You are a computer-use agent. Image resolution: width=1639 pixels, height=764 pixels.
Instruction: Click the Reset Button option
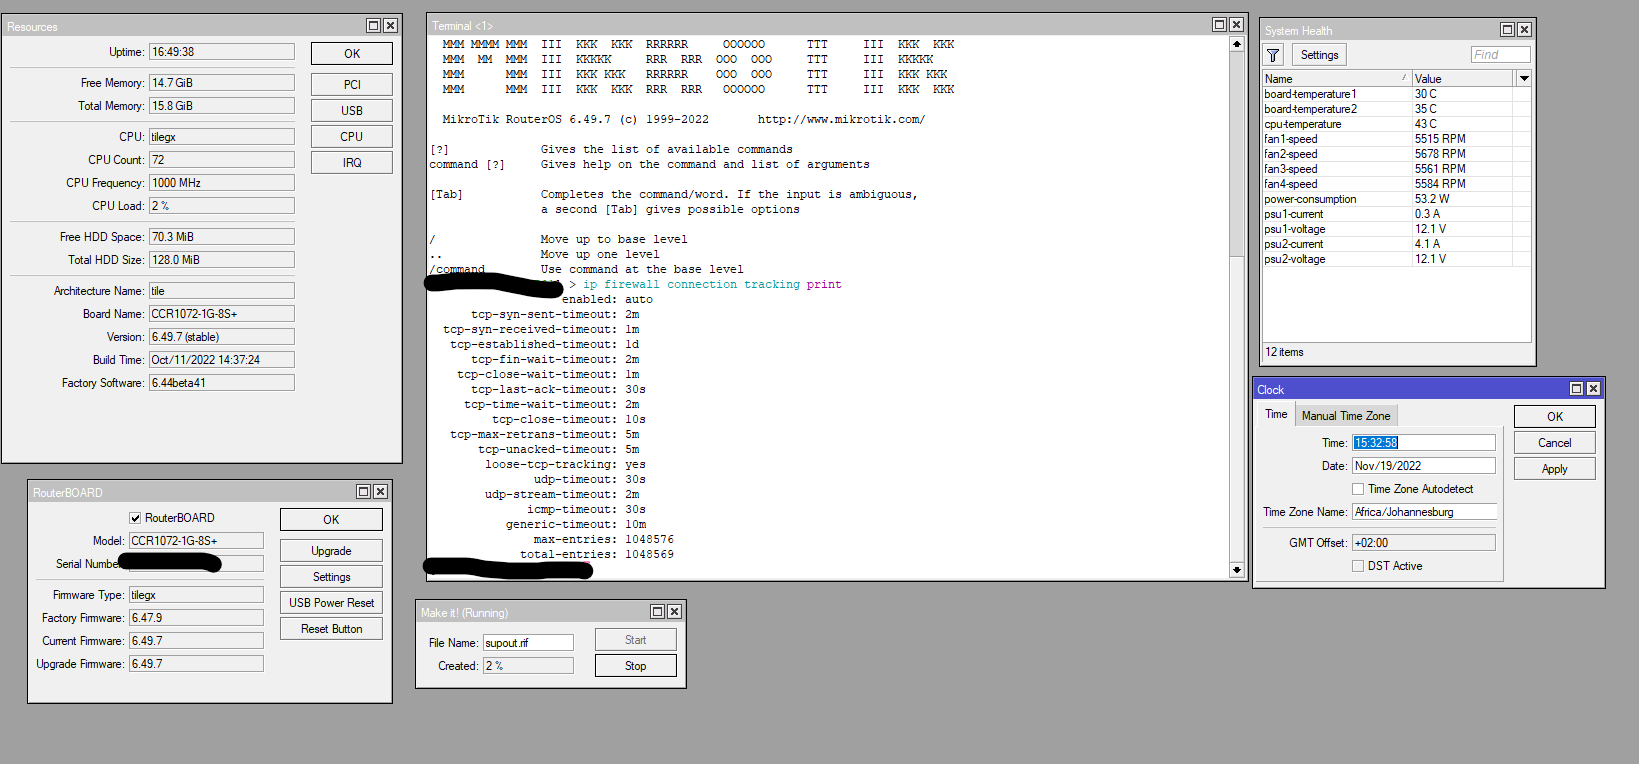(x=331, y=629)
